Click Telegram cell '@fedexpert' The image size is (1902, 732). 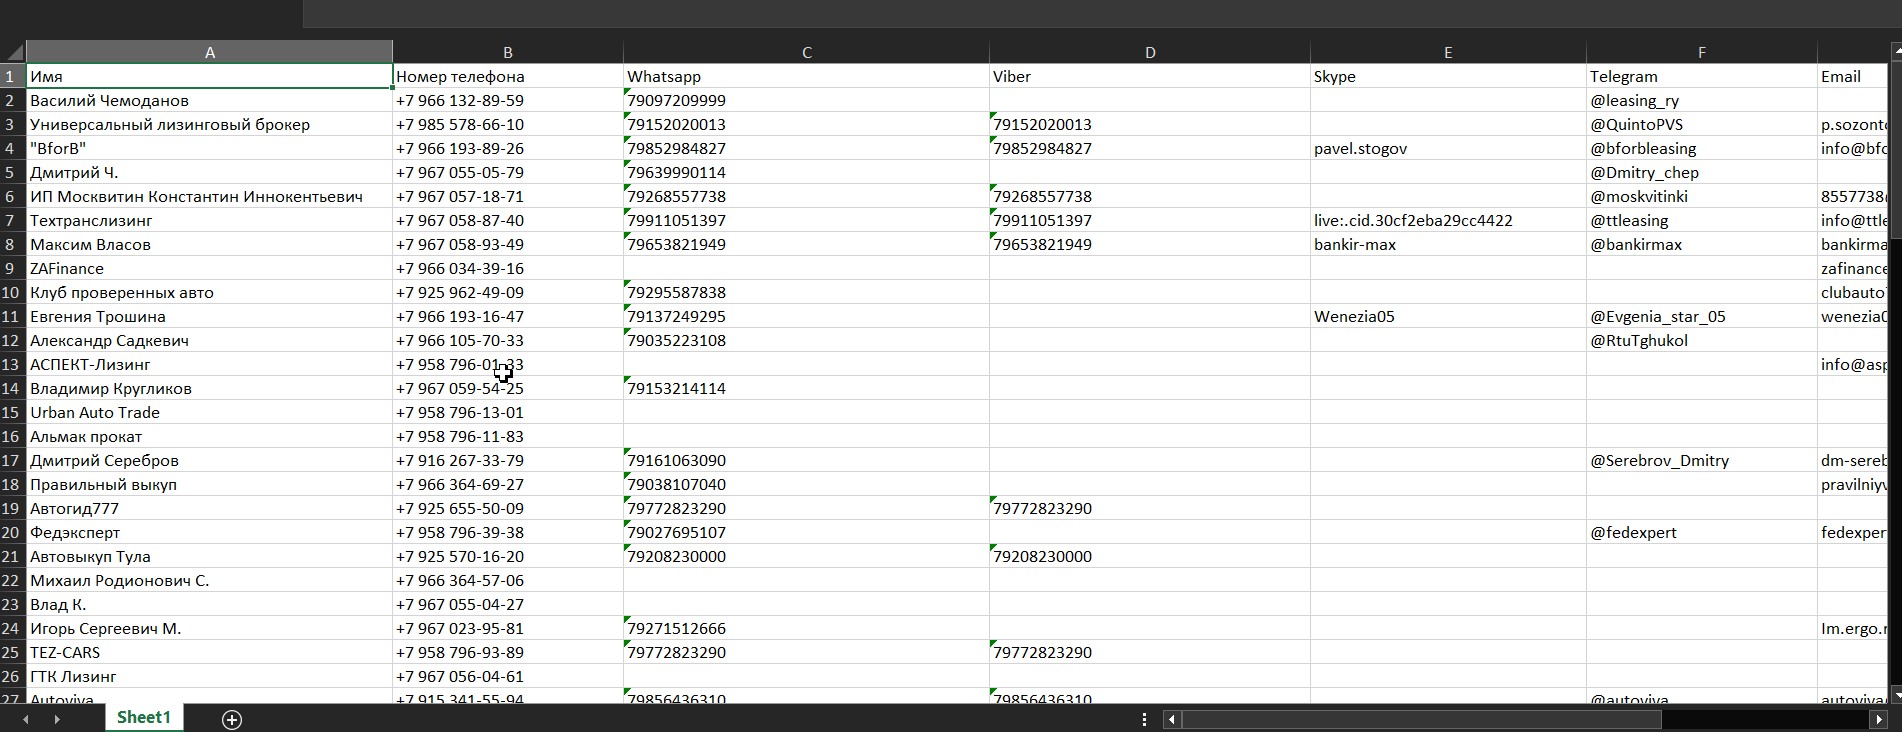[x=1702, y=532]
